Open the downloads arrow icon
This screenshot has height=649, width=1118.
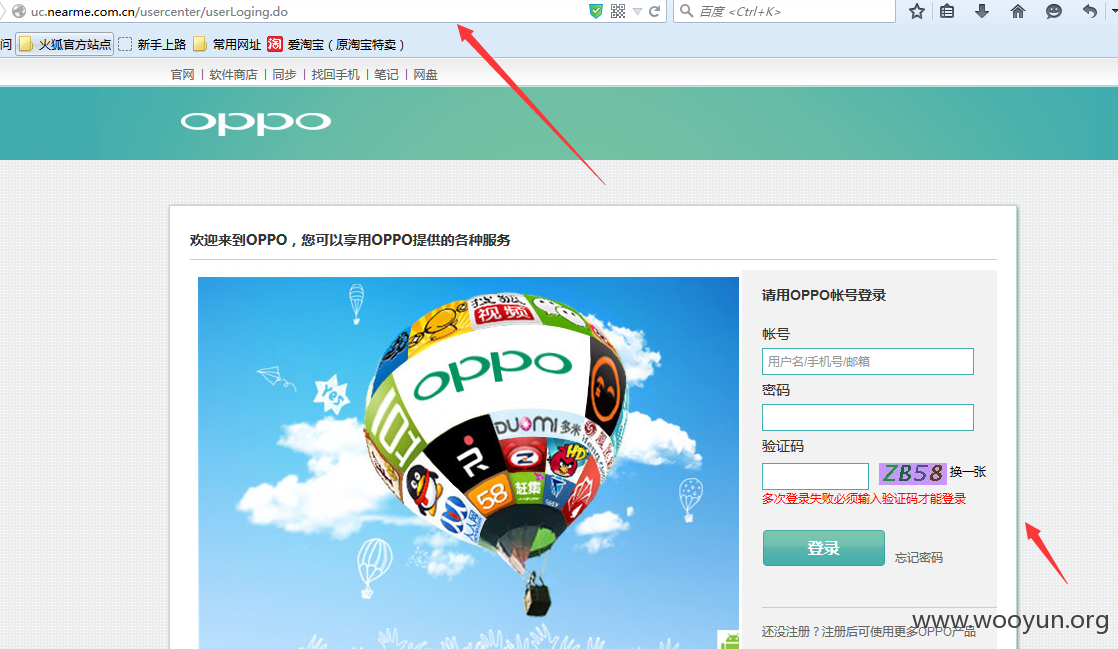[982, 11]
